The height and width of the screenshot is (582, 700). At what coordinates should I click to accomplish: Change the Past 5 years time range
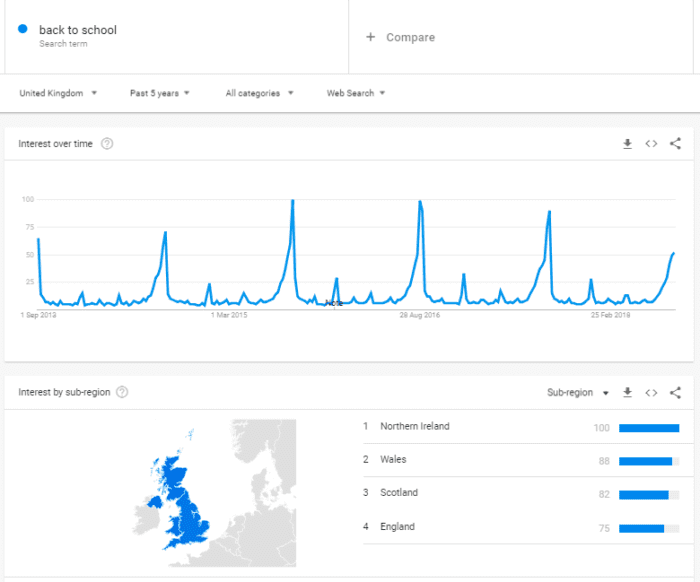160,93
